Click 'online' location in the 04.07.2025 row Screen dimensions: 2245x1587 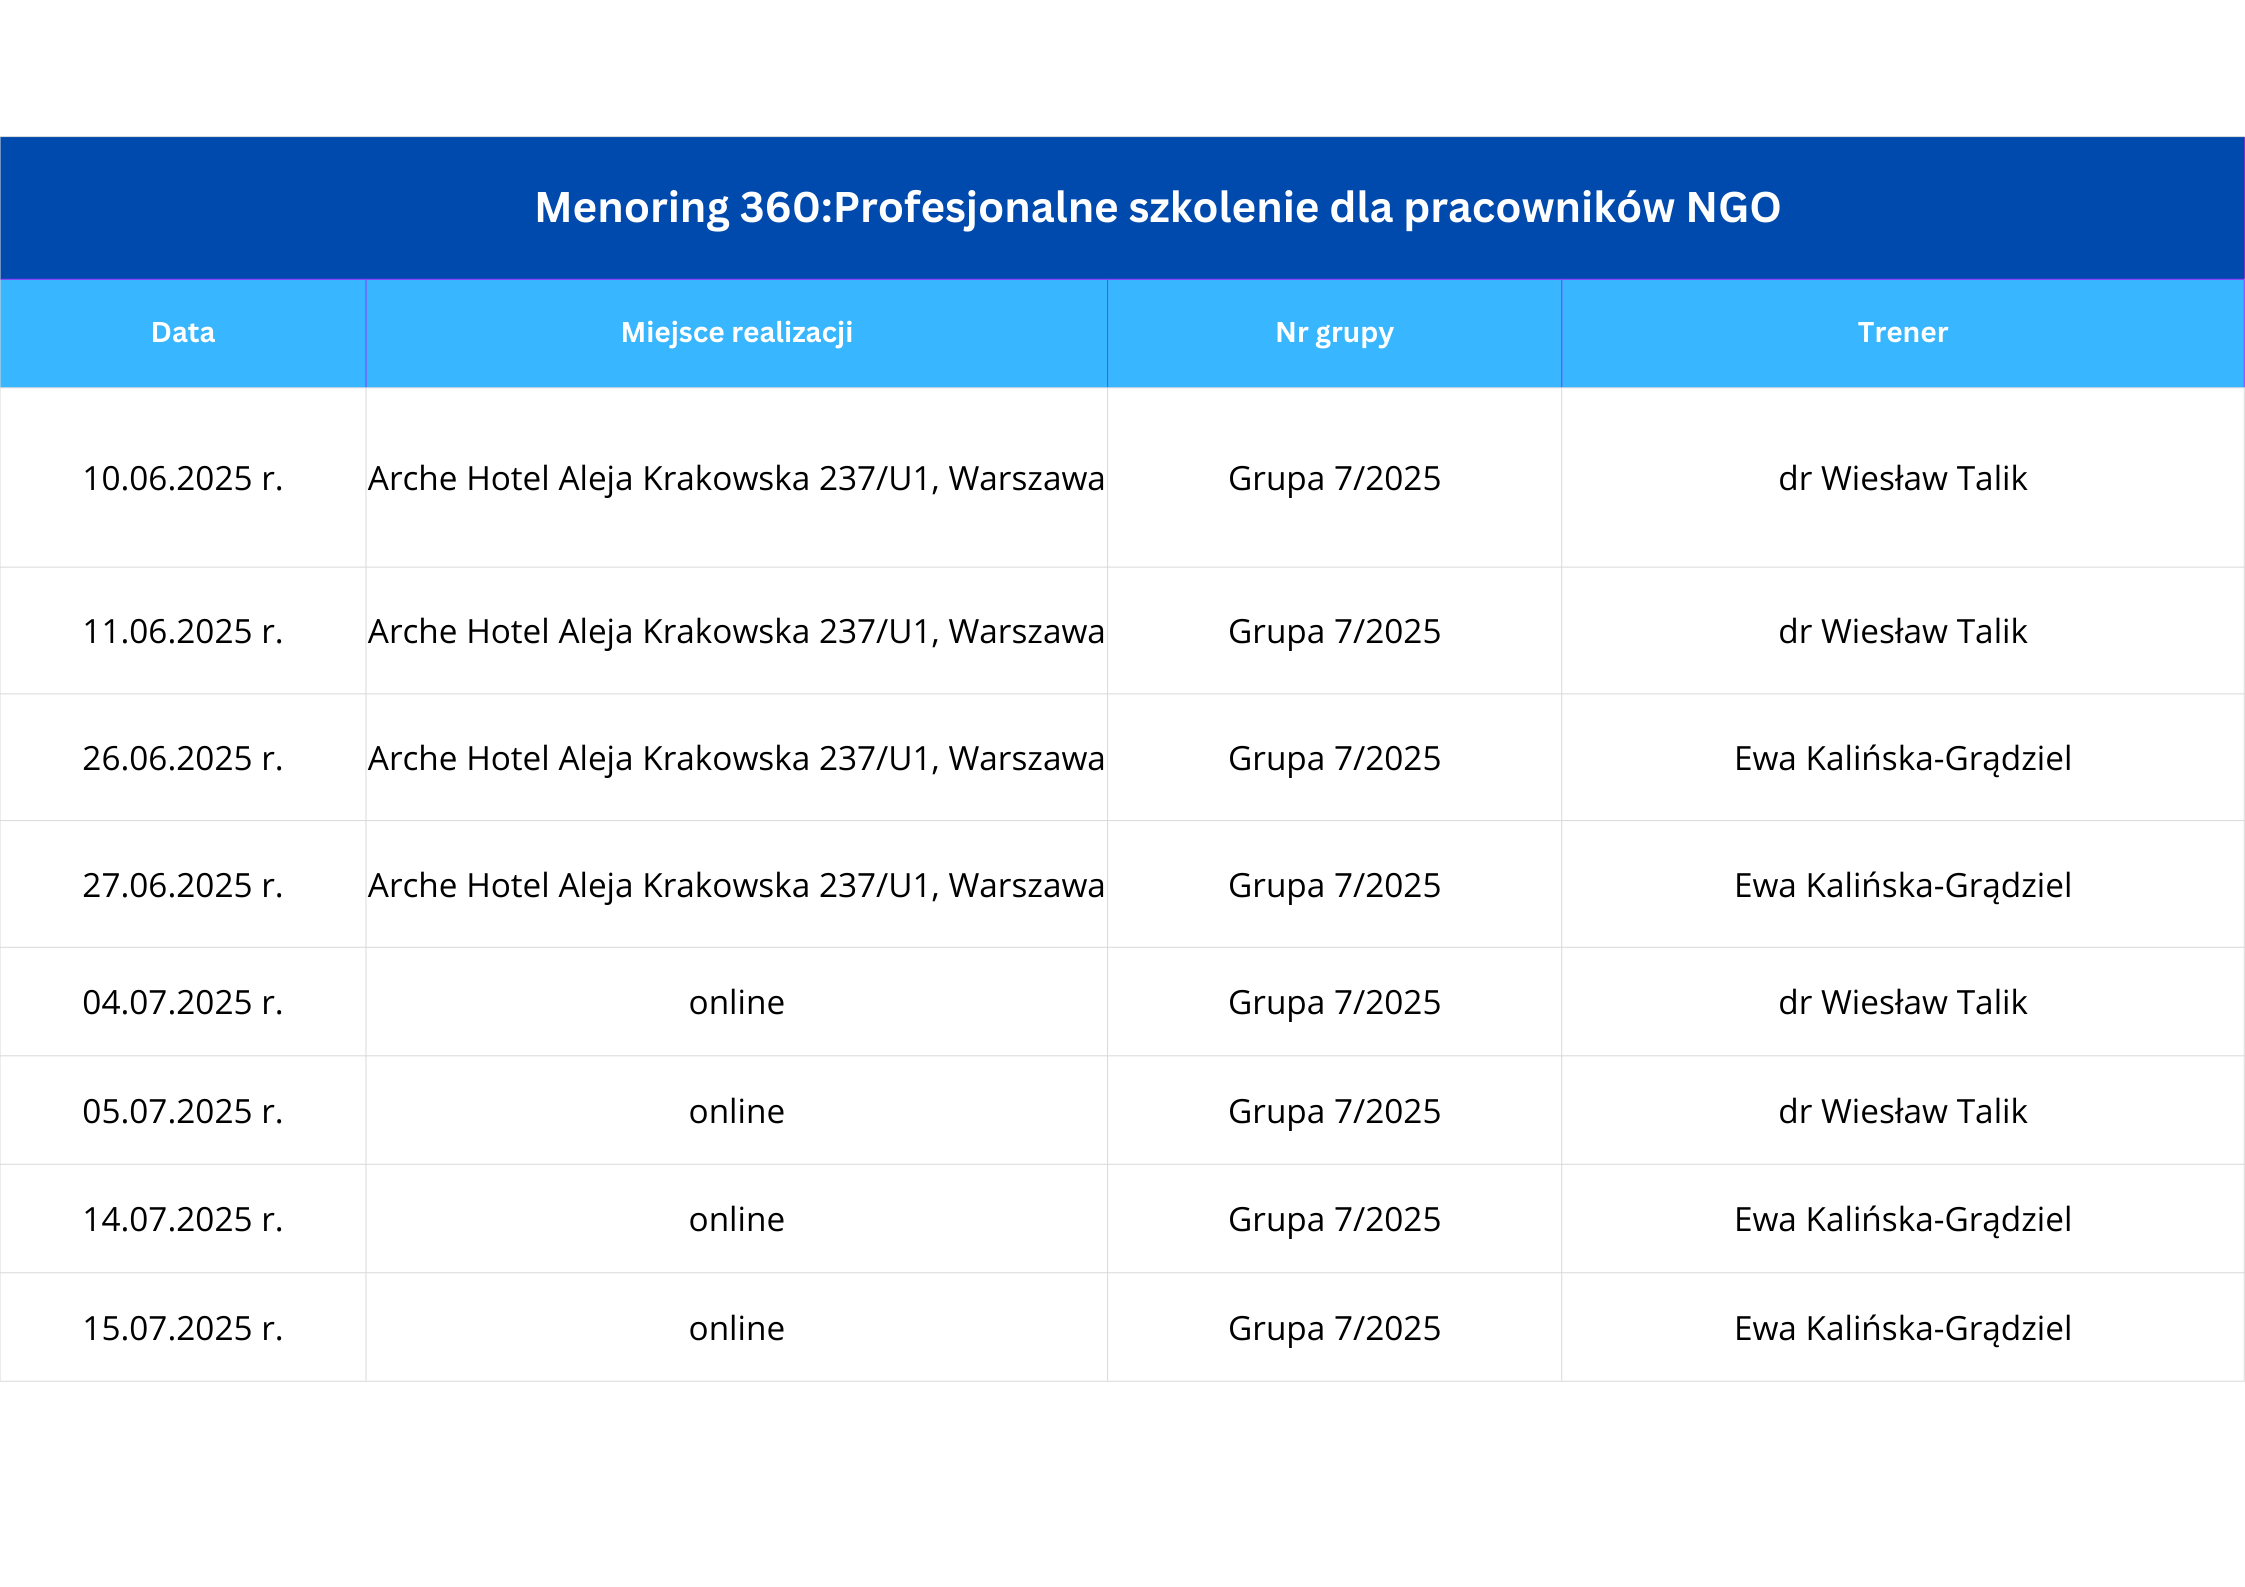point(736,1003)
